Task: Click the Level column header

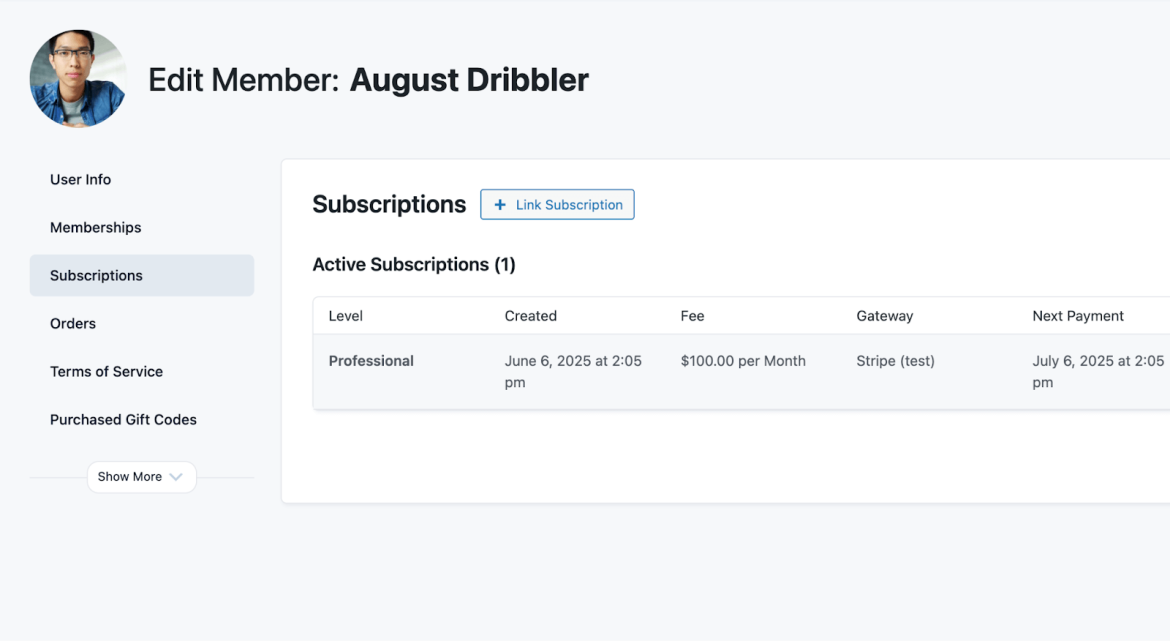Action: pos(345,315)
